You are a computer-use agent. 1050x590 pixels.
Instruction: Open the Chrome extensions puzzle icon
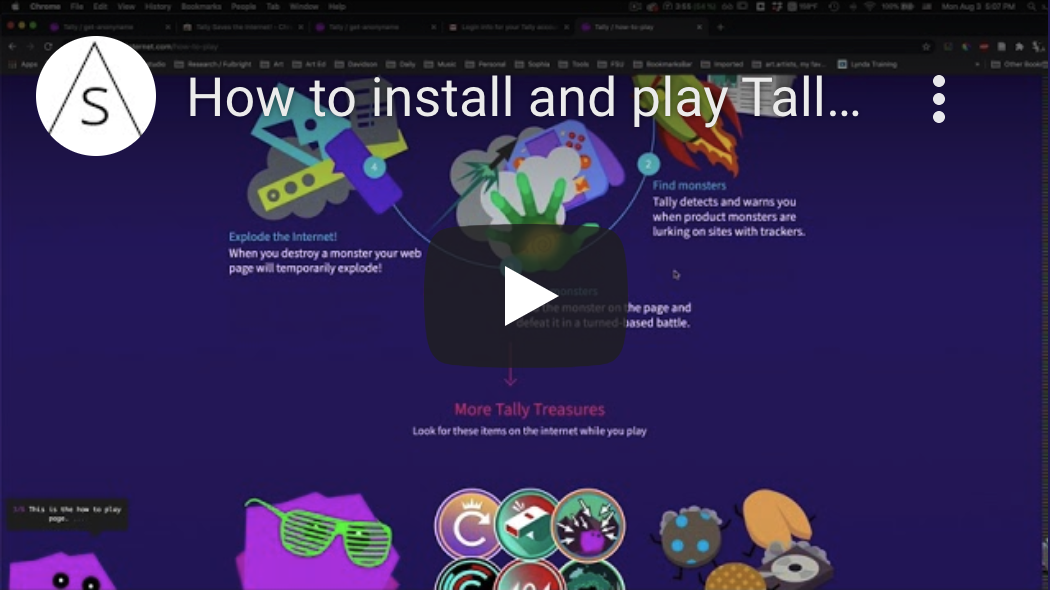pos(1019,47)
